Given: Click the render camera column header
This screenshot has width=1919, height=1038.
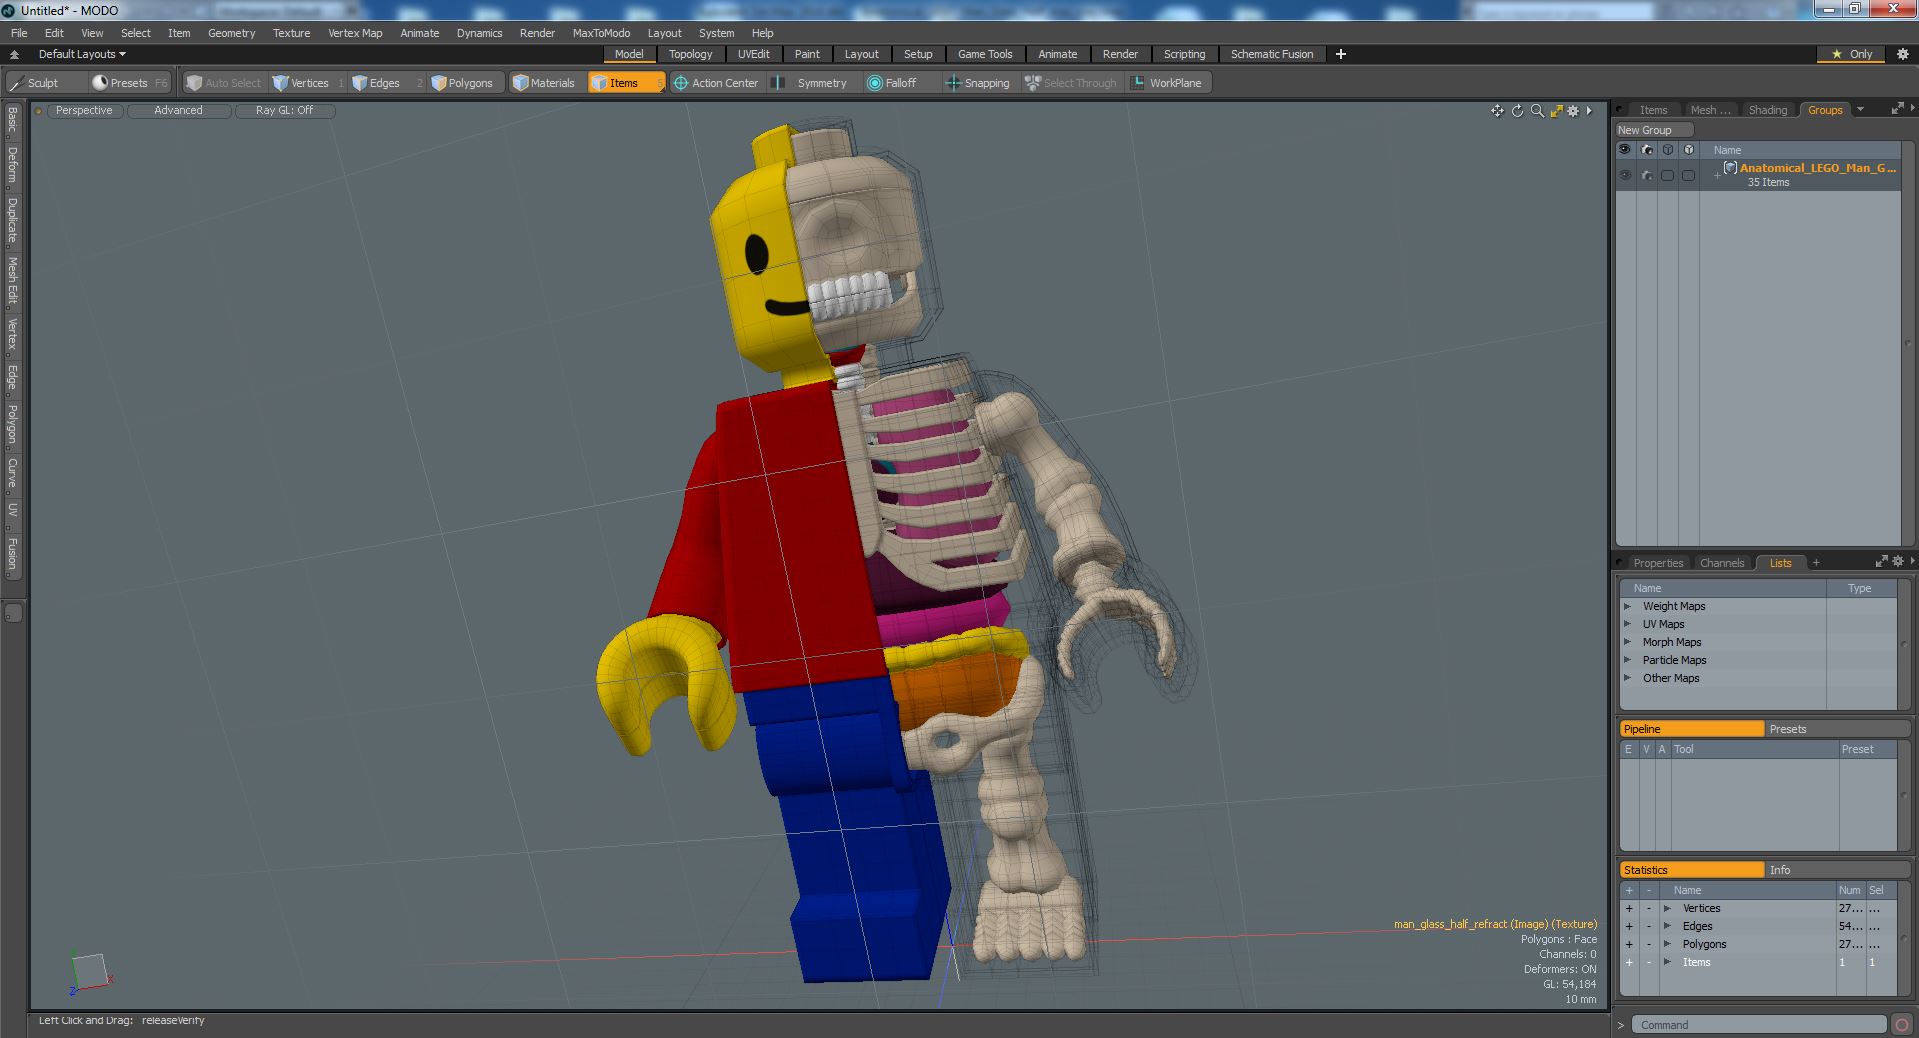Looking at the screenshot, I should click(1647, 150).
